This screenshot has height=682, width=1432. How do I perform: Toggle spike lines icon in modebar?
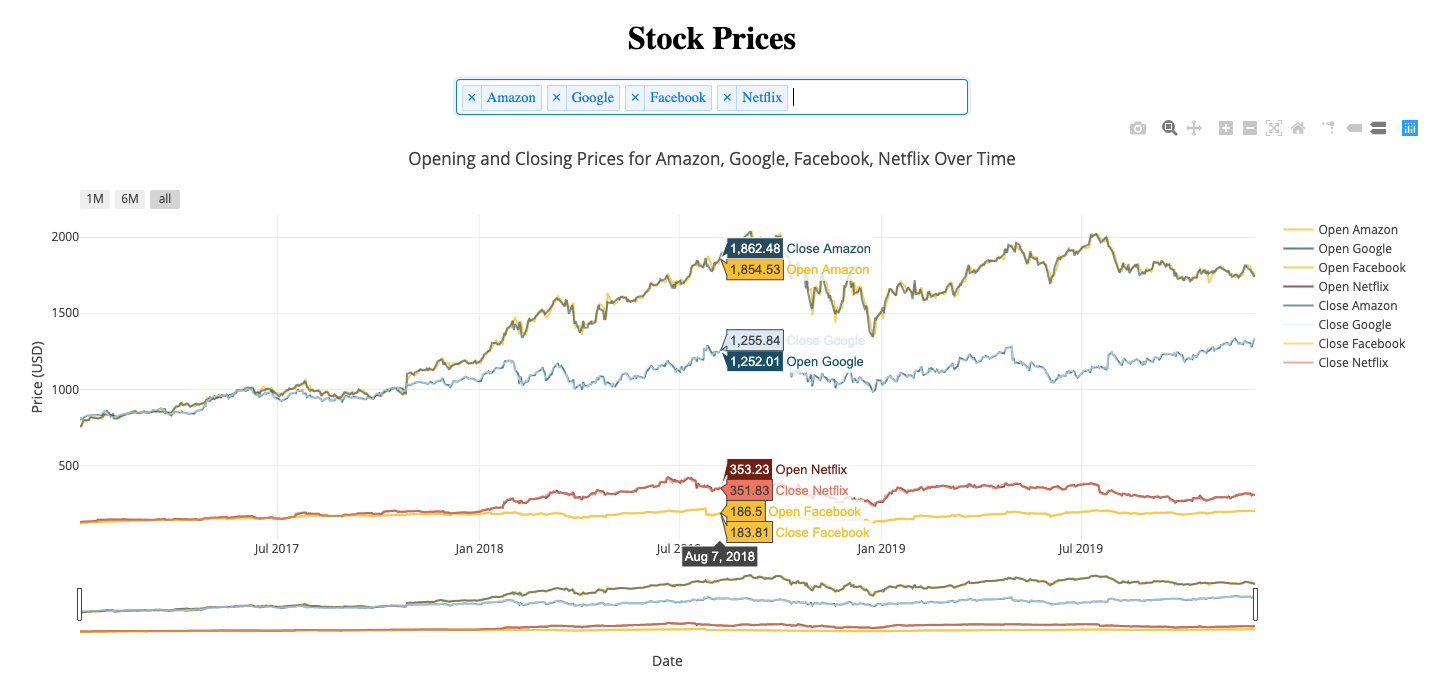point(1327,128)
